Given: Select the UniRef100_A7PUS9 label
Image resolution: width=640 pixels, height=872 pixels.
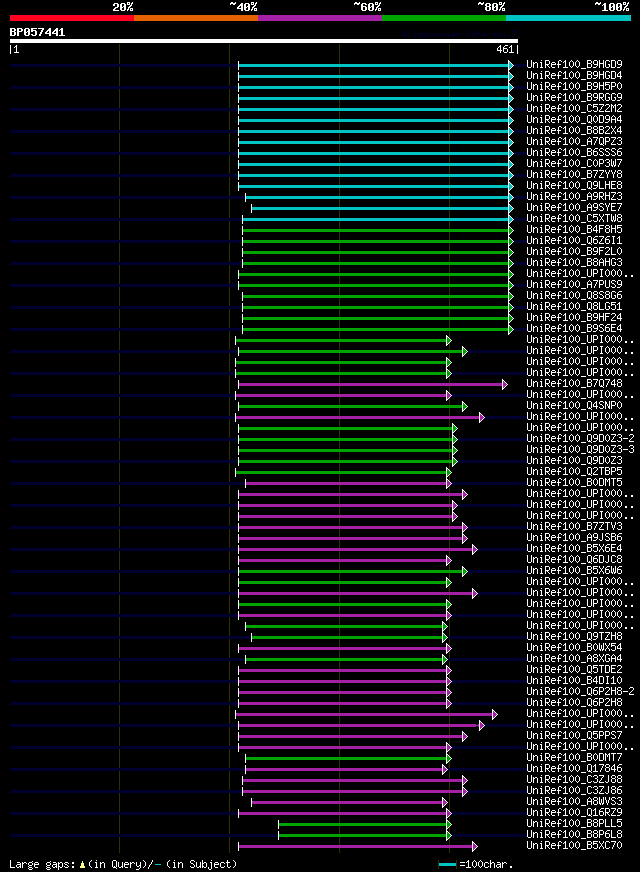Looking at the screenshot, I should tap(574, 285).
